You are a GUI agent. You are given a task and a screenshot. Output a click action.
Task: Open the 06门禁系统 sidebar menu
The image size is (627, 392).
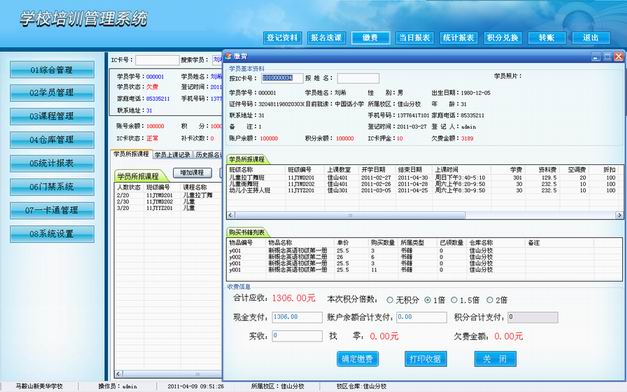point(52,187)
